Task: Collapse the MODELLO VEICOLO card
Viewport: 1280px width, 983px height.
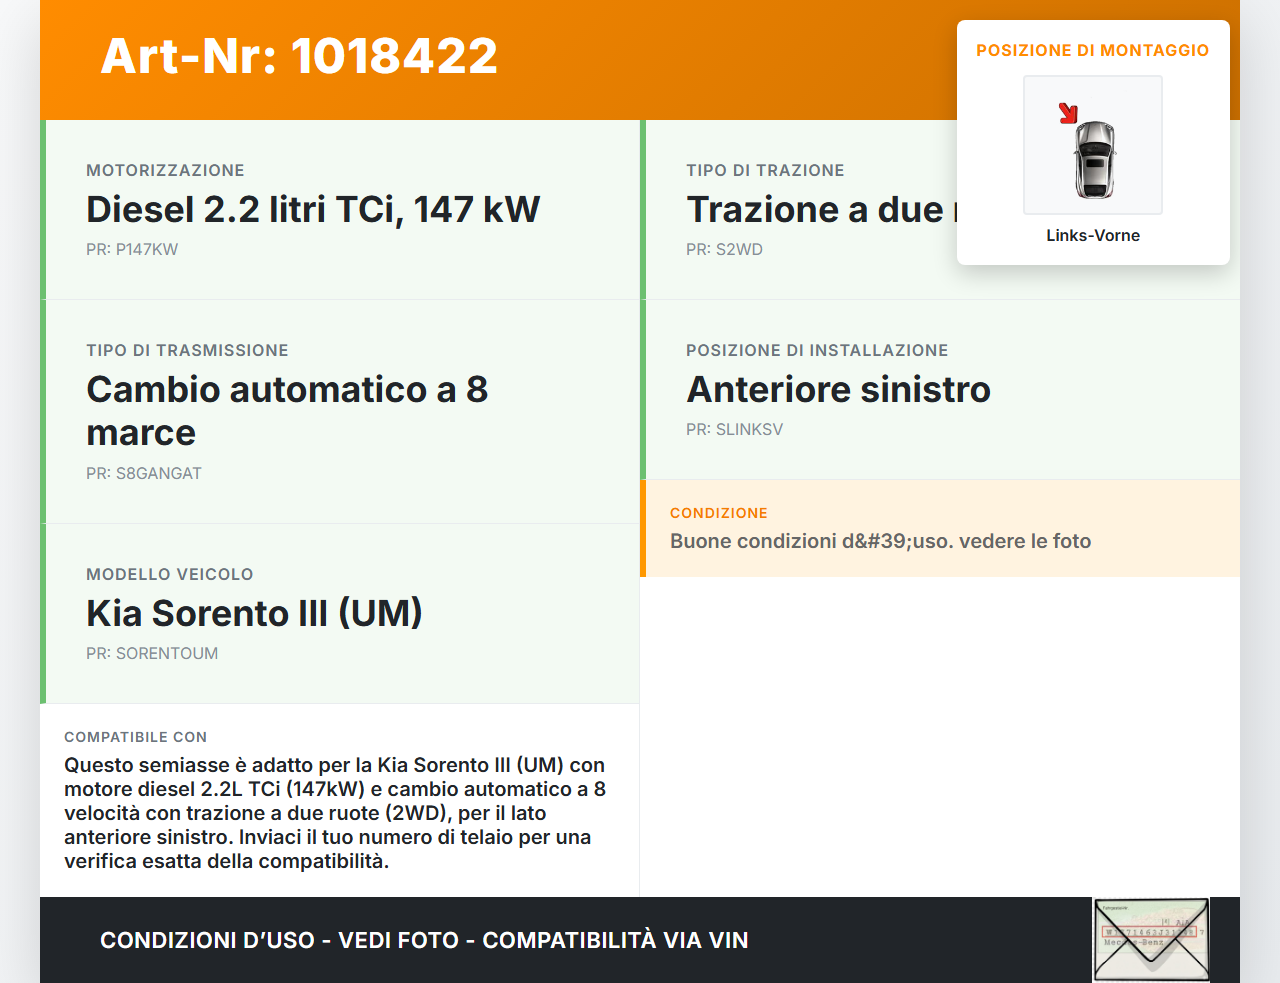Action: click(x=340, y=613)
